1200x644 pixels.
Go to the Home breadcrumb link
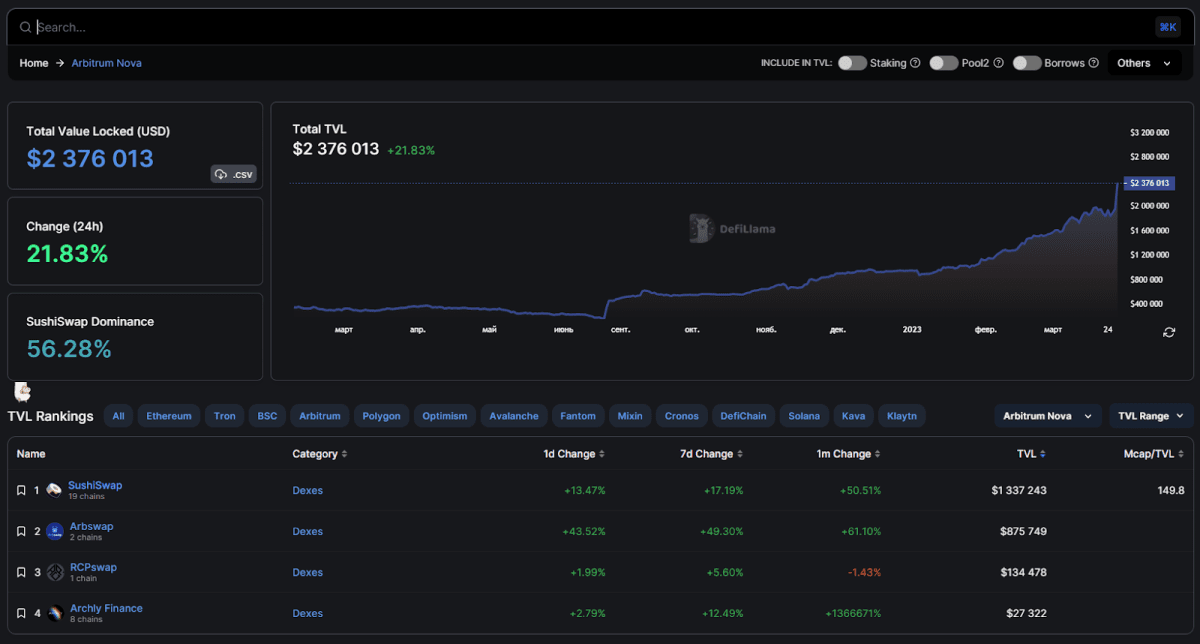(34, 63)
